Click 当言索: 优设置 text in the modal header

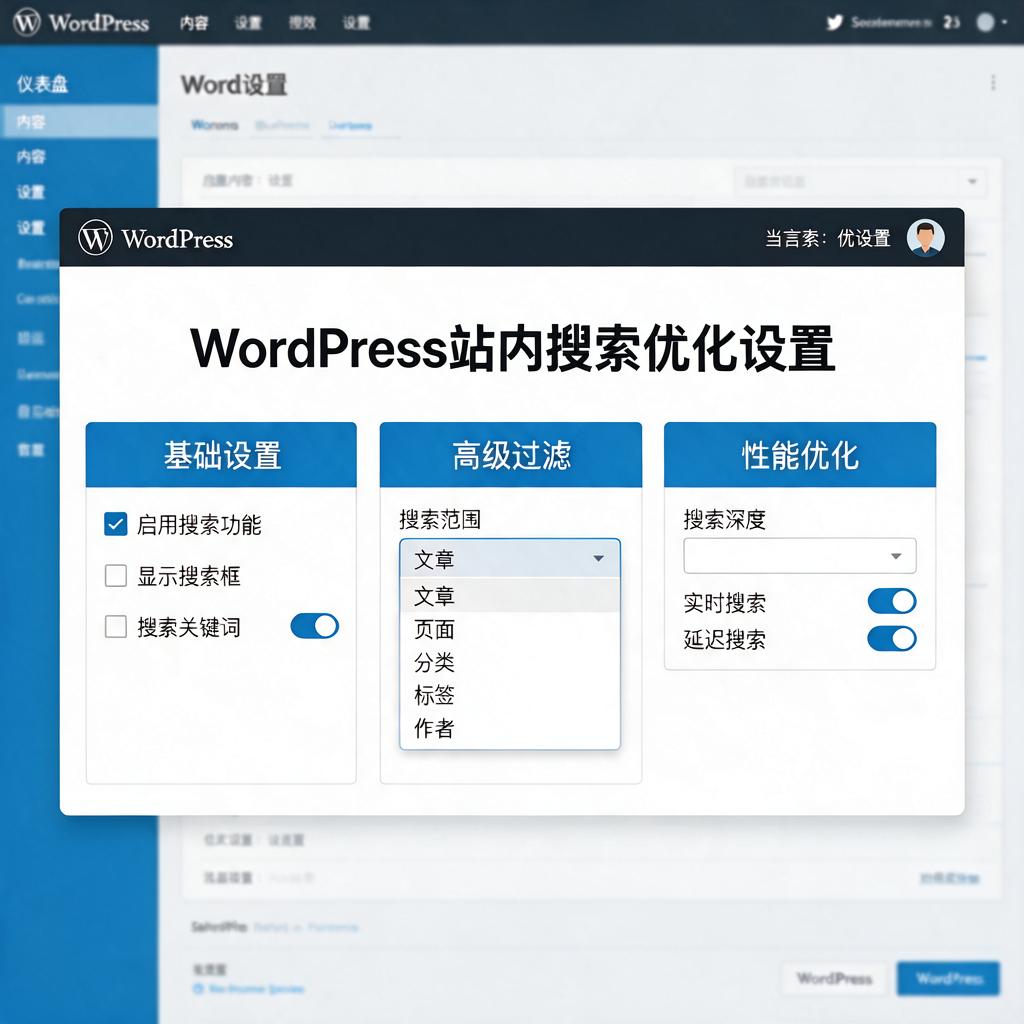pos(827,238)
